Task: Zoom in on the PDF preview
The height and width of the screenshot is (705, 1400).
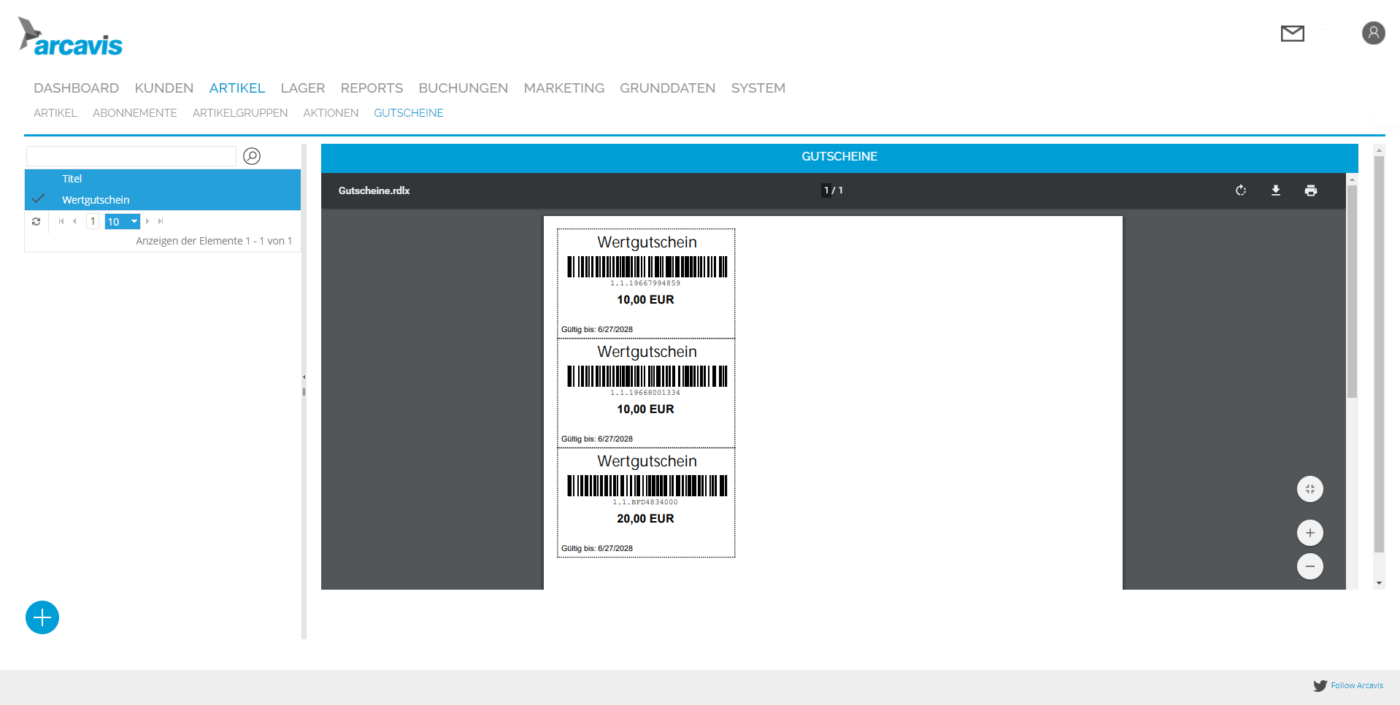Action: click(1309, 533)
